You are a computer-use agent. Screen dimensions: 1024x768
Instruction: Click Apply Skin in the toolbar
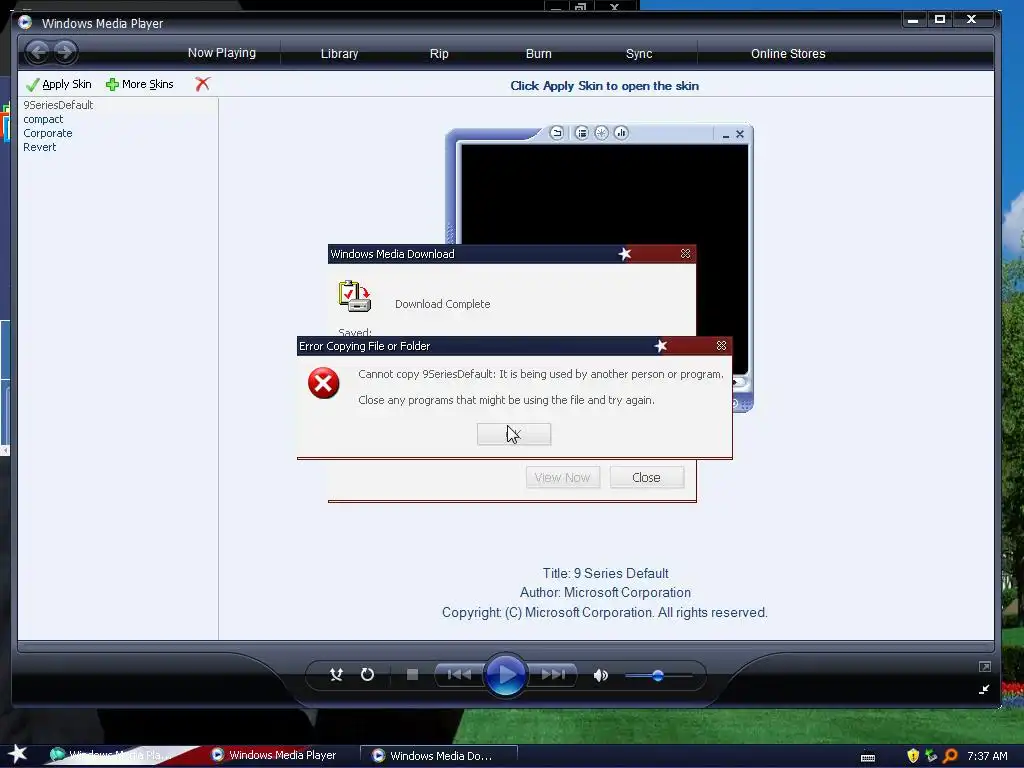click(x=59, y=84)
